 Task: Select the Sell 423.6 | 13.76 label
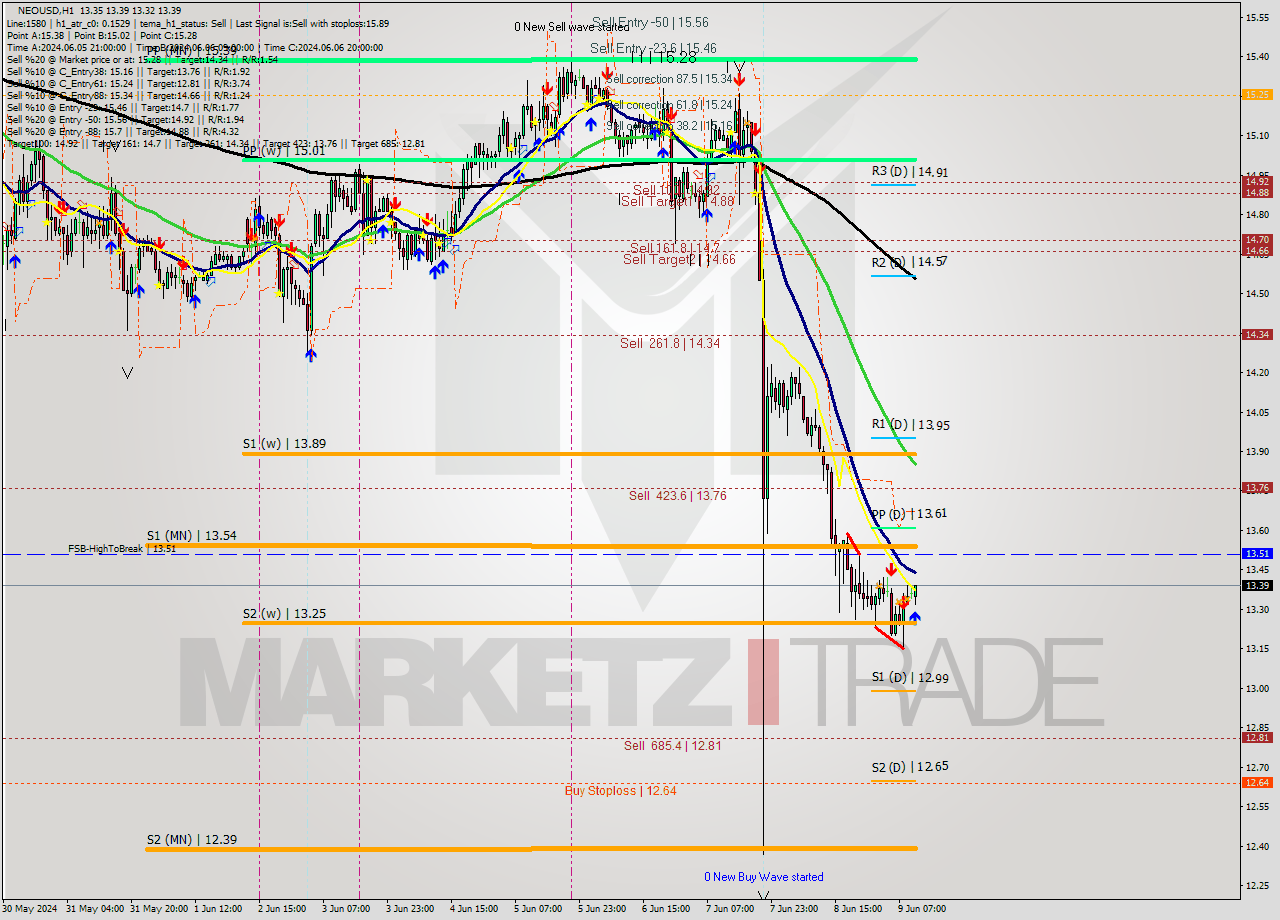pos(677,495)
